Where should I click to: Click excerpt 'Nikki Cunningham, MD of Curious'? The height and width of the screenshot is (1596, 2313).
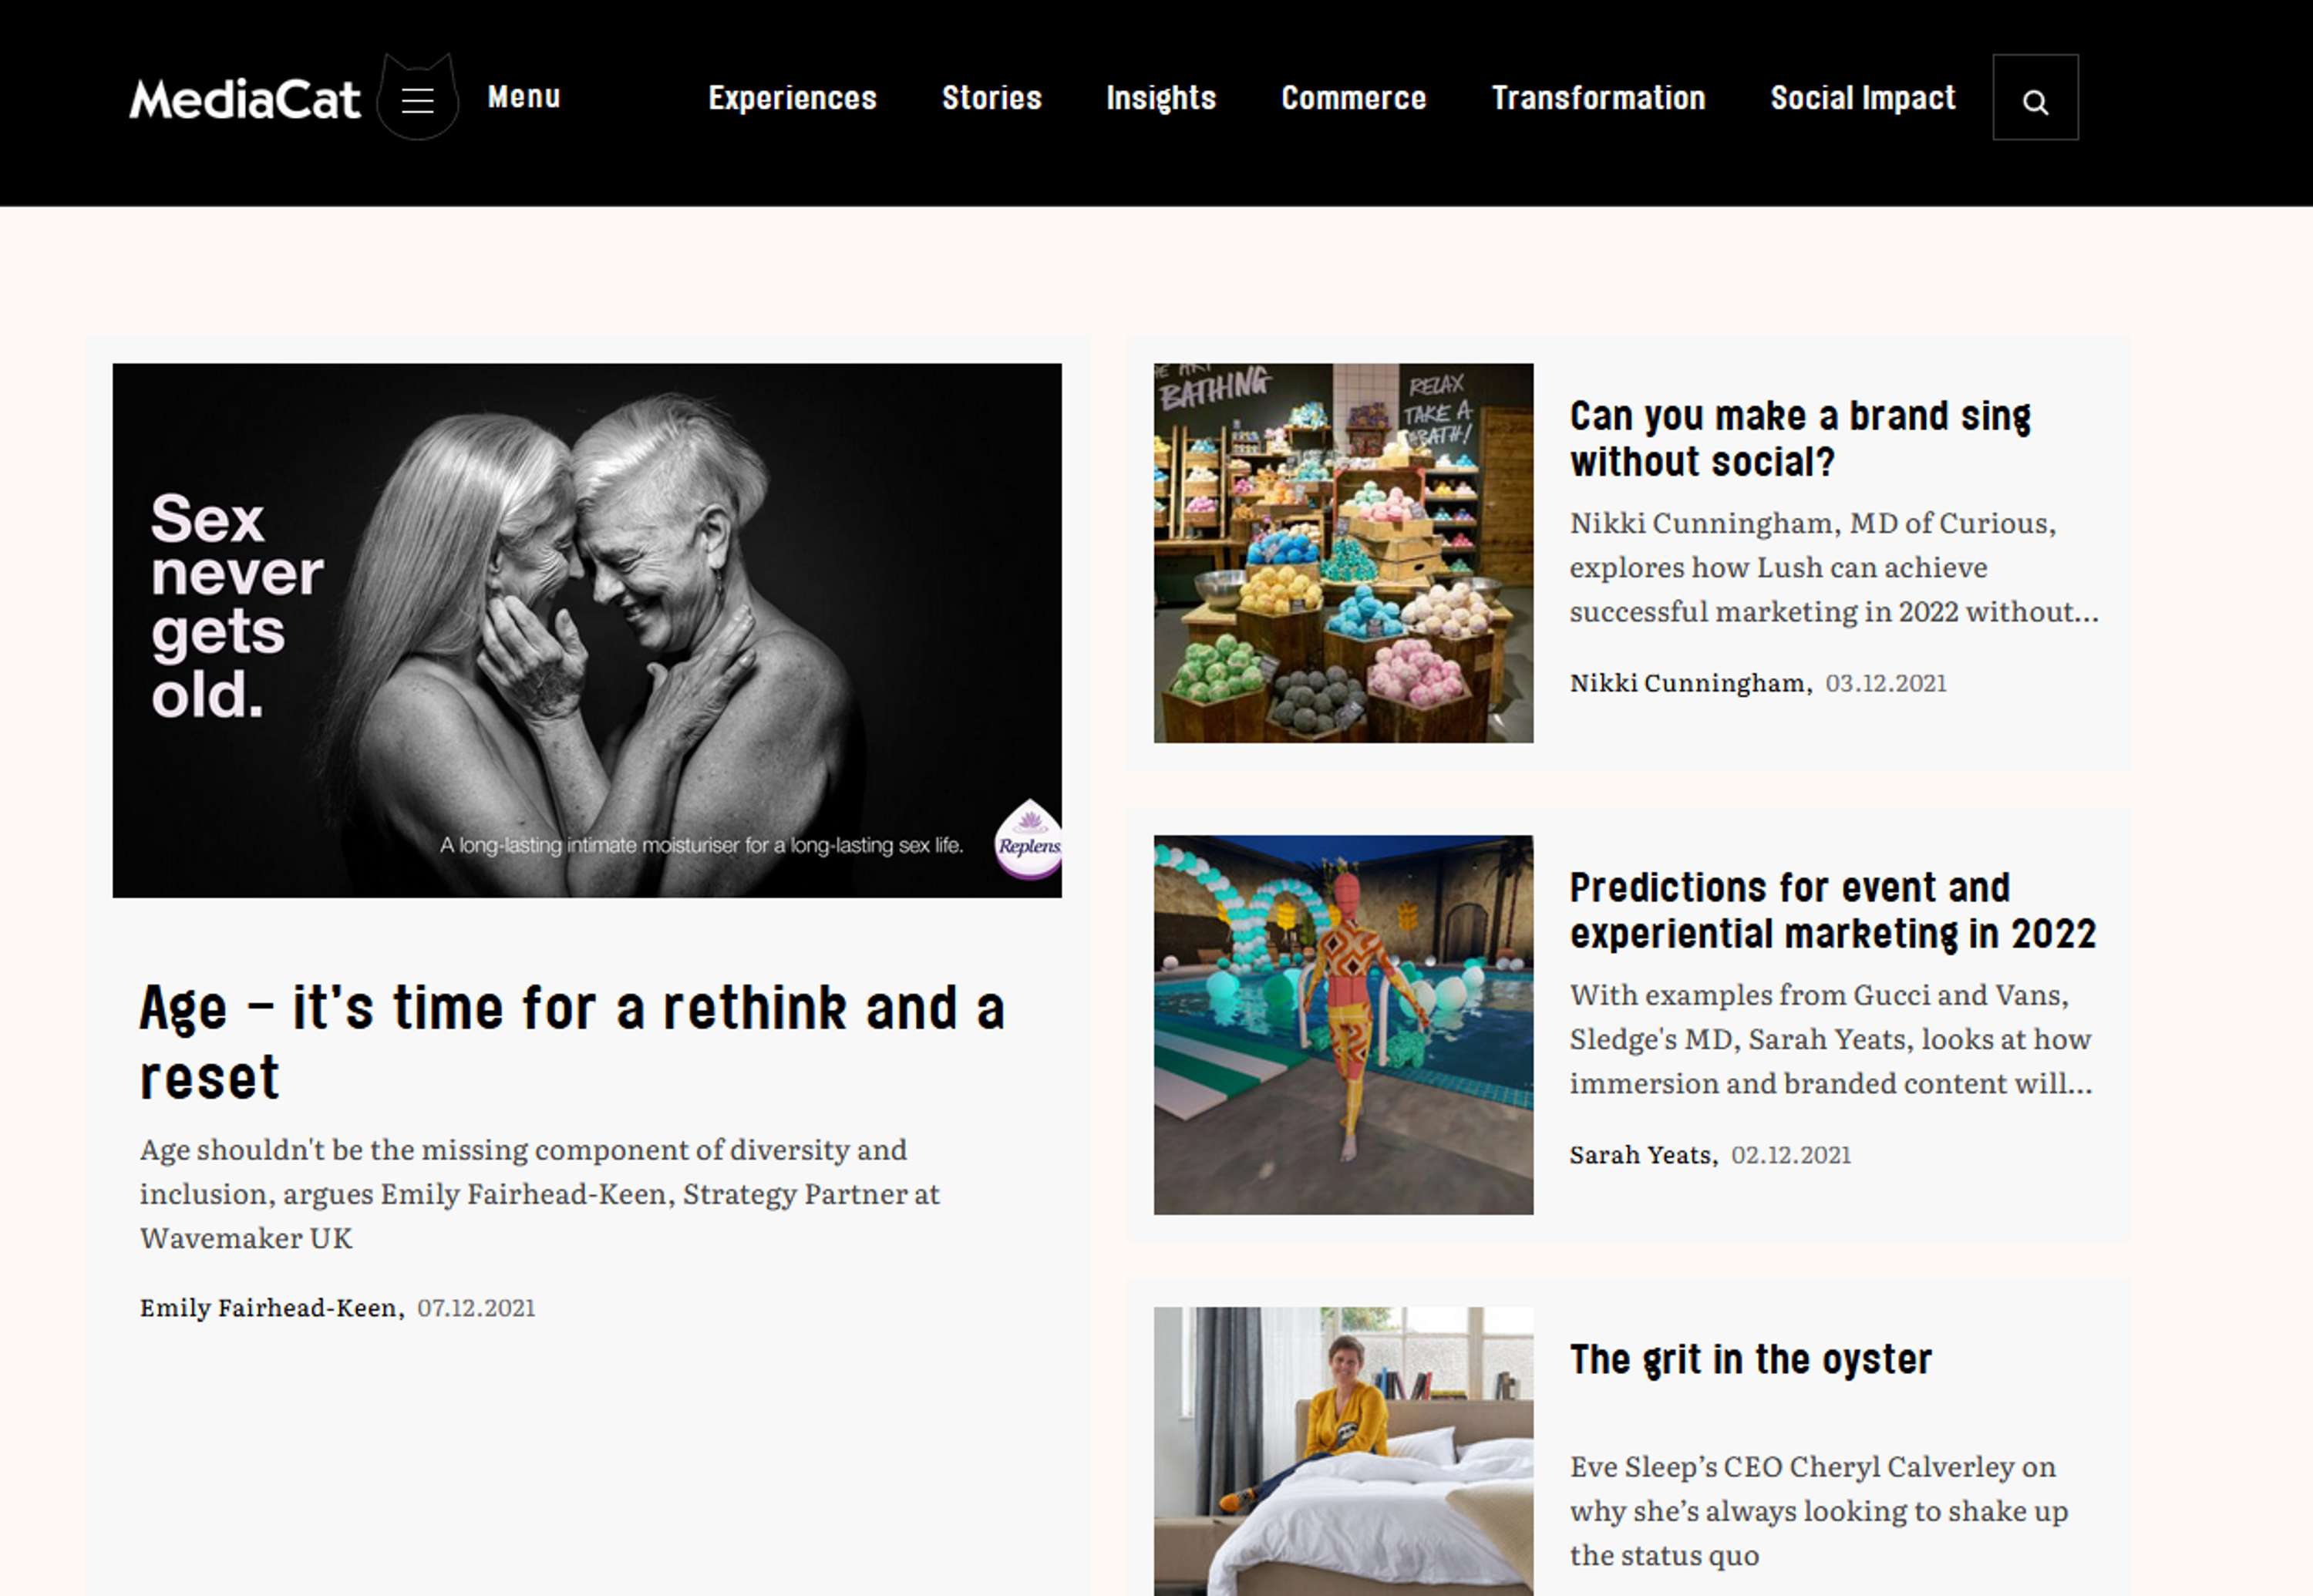pos(1834,567)
